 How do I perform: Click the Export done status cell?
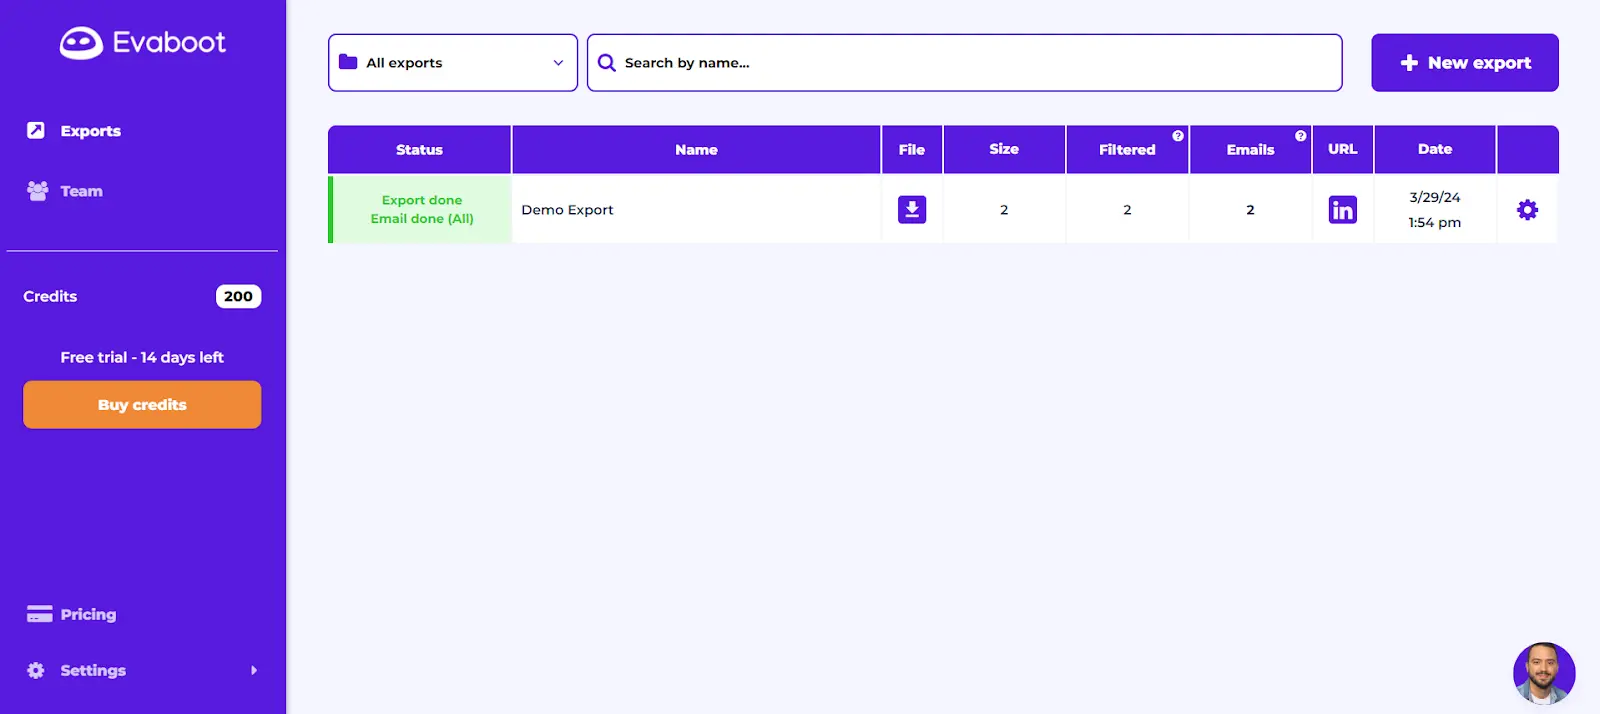[421, 209]
